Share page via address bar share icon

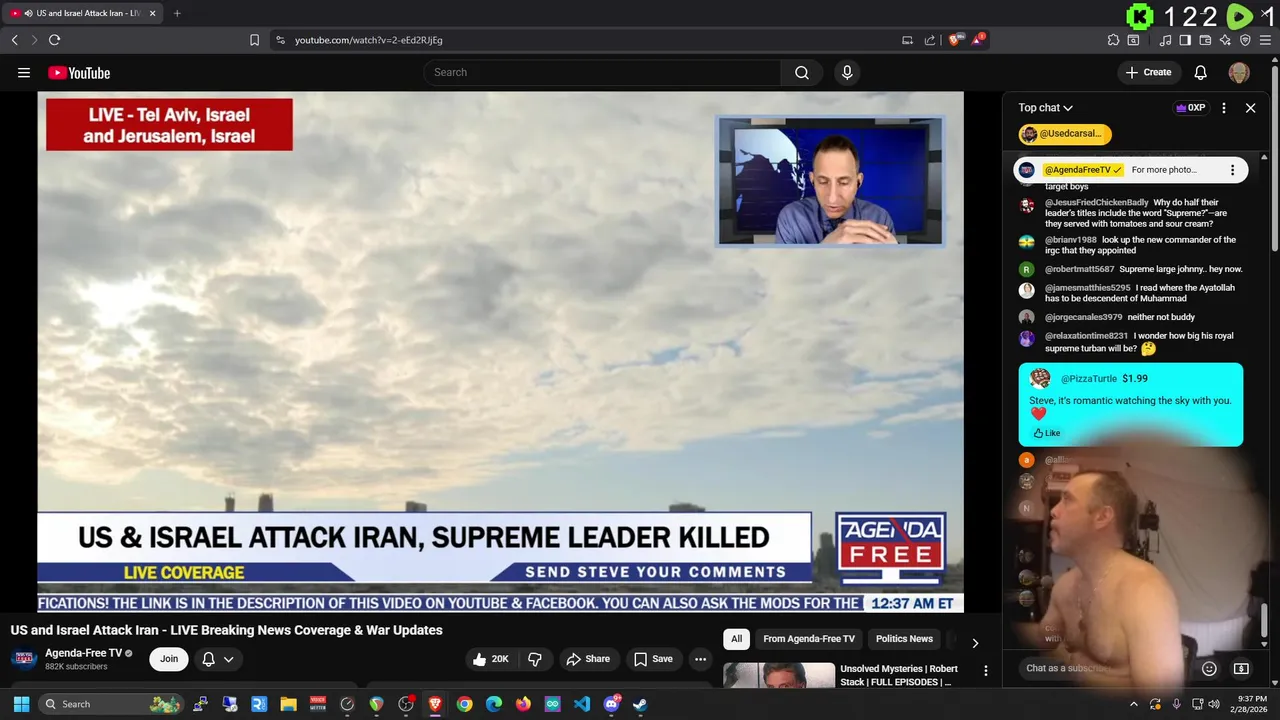click(929, 40)
